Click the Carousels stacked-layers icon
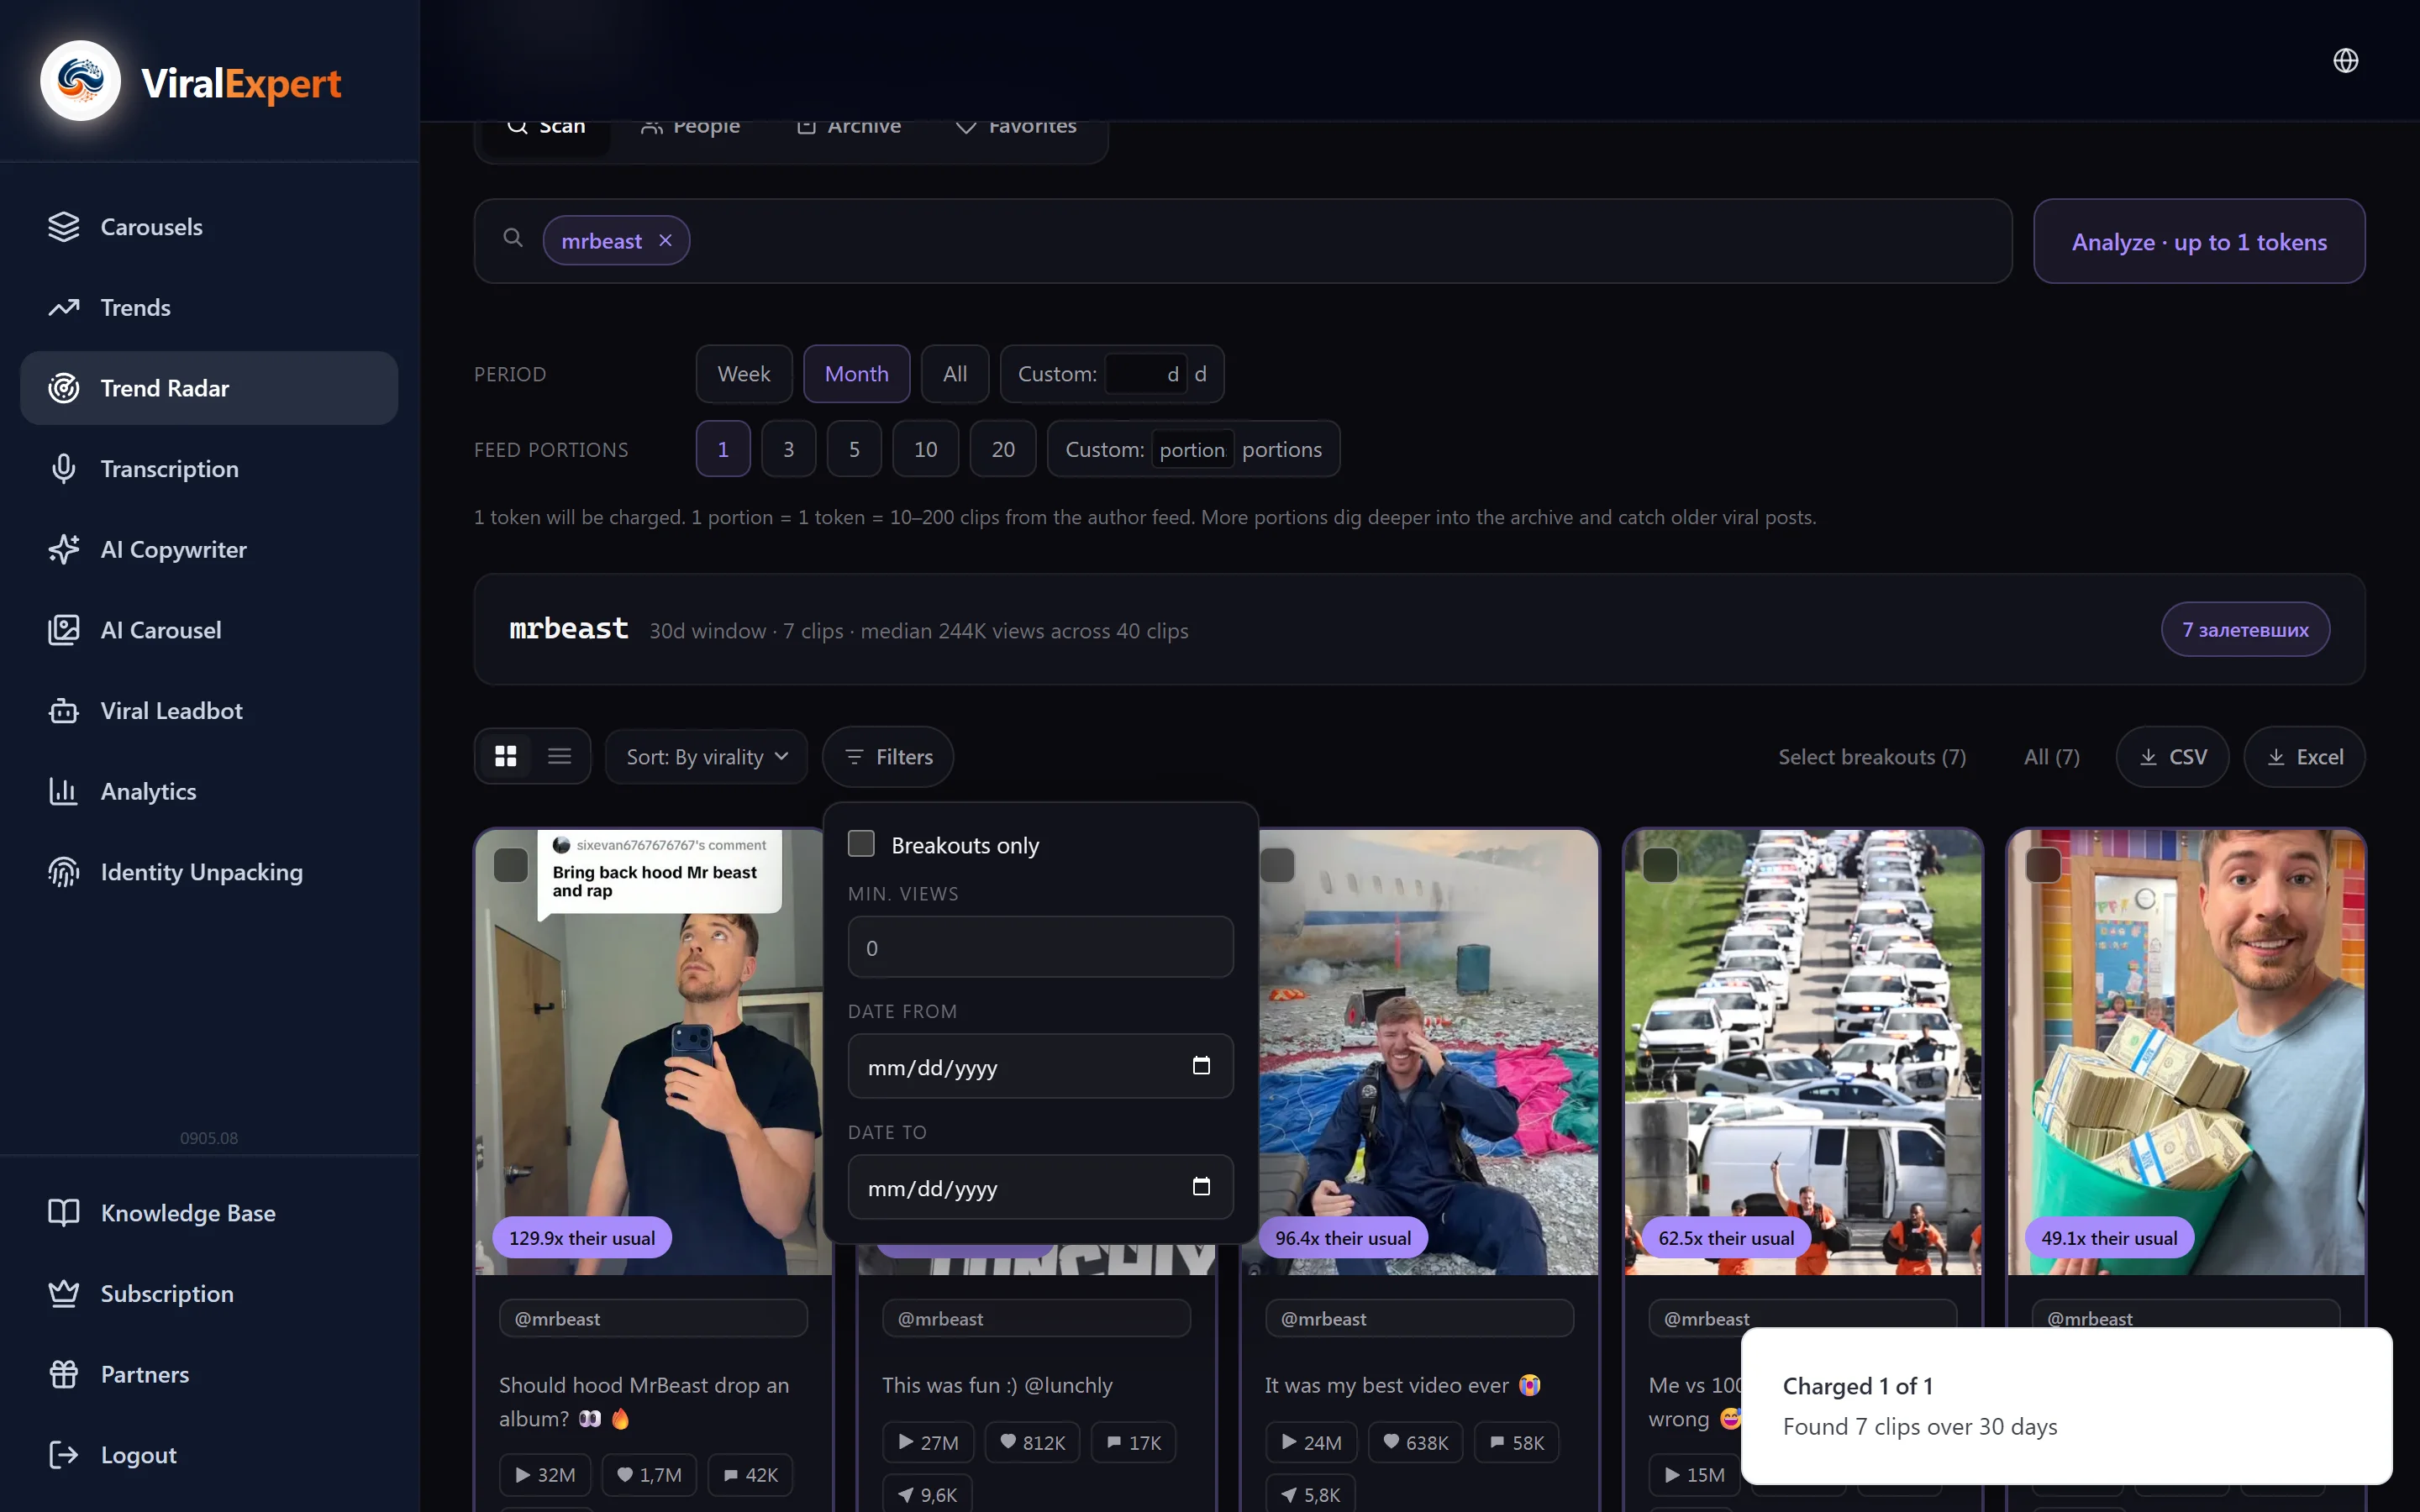This screenshot has width=2420, height=1512. (63, 227)
